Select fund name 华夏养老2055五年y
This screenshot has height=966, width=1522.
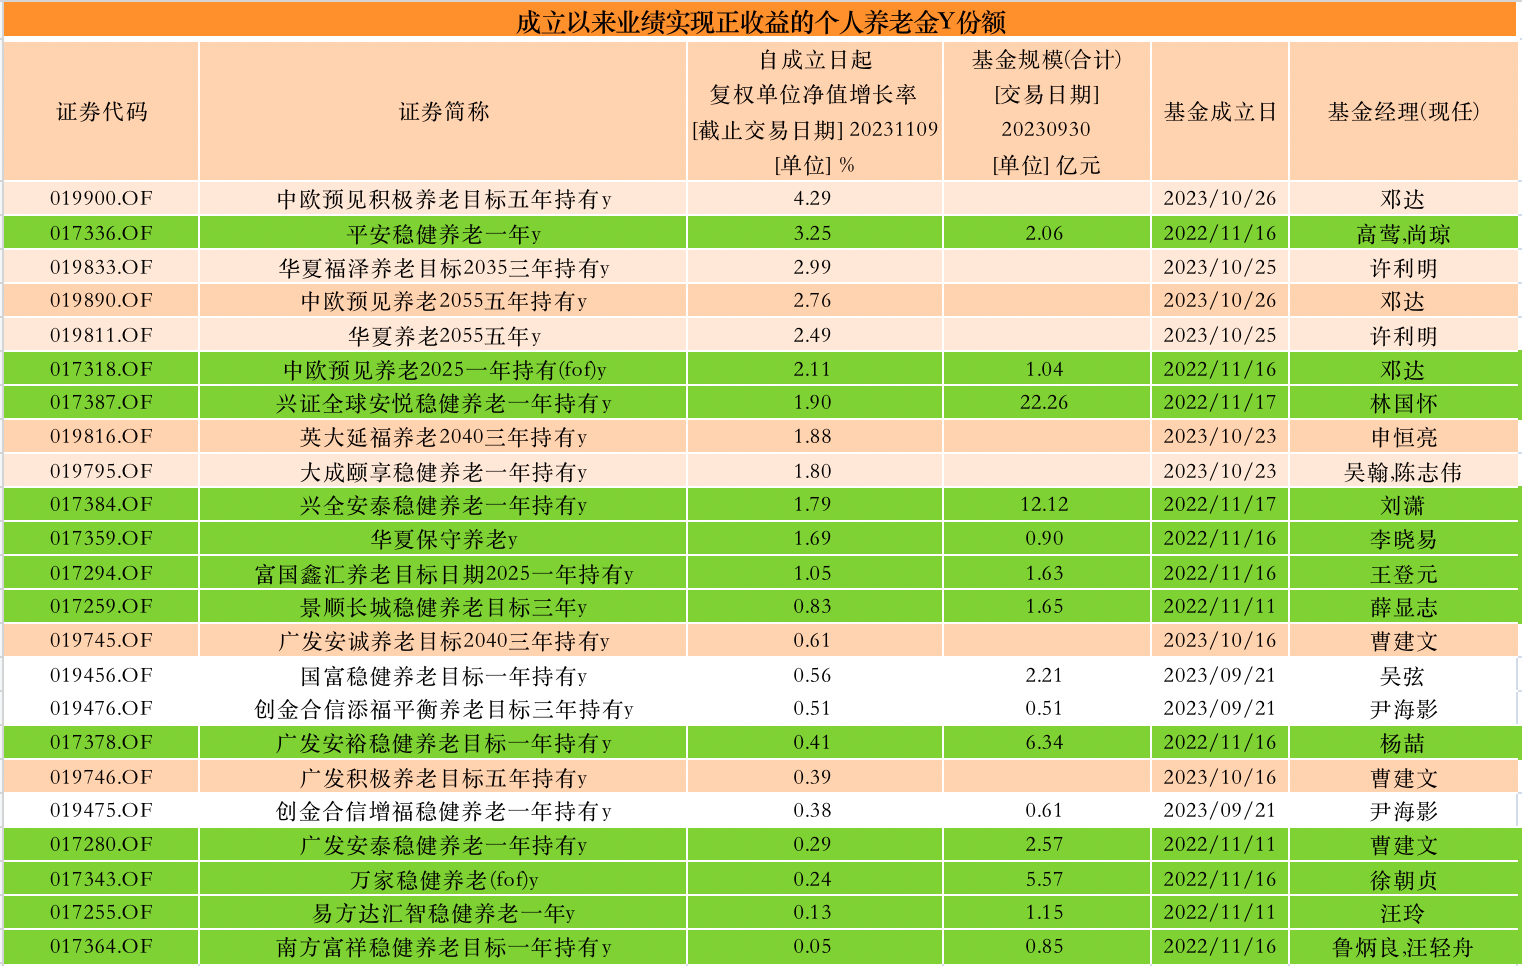(x=444, y=336)
